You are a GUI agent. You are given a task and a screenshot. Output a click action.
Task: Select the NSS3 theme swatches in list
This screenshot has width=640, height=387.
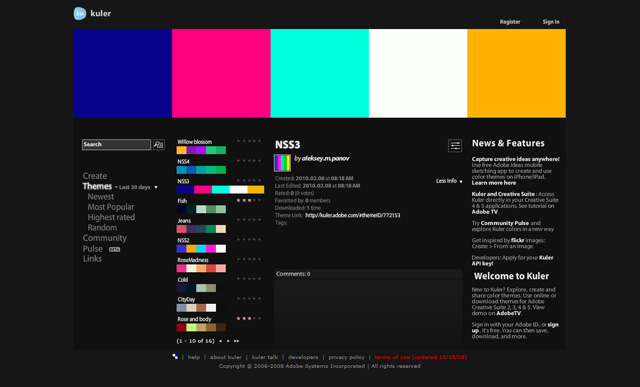220,189
